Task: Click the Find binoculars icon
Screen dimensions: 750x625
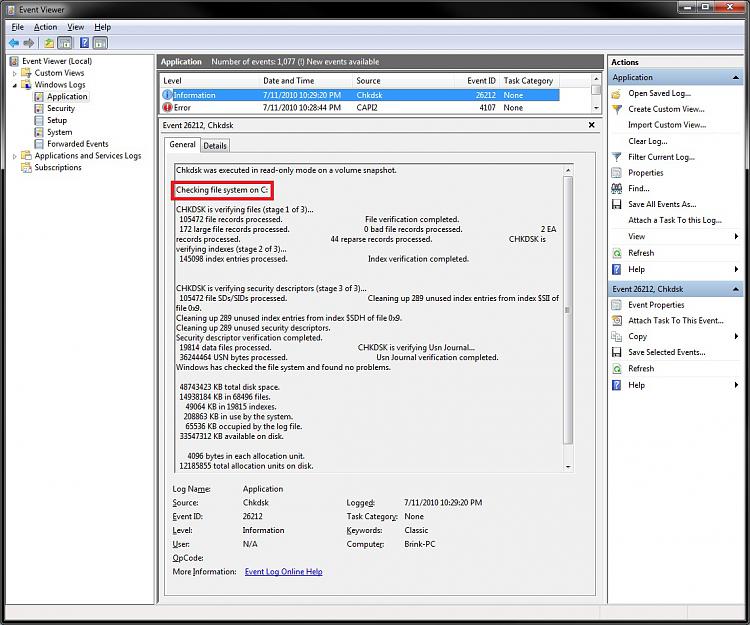Action: coord(617,188)
